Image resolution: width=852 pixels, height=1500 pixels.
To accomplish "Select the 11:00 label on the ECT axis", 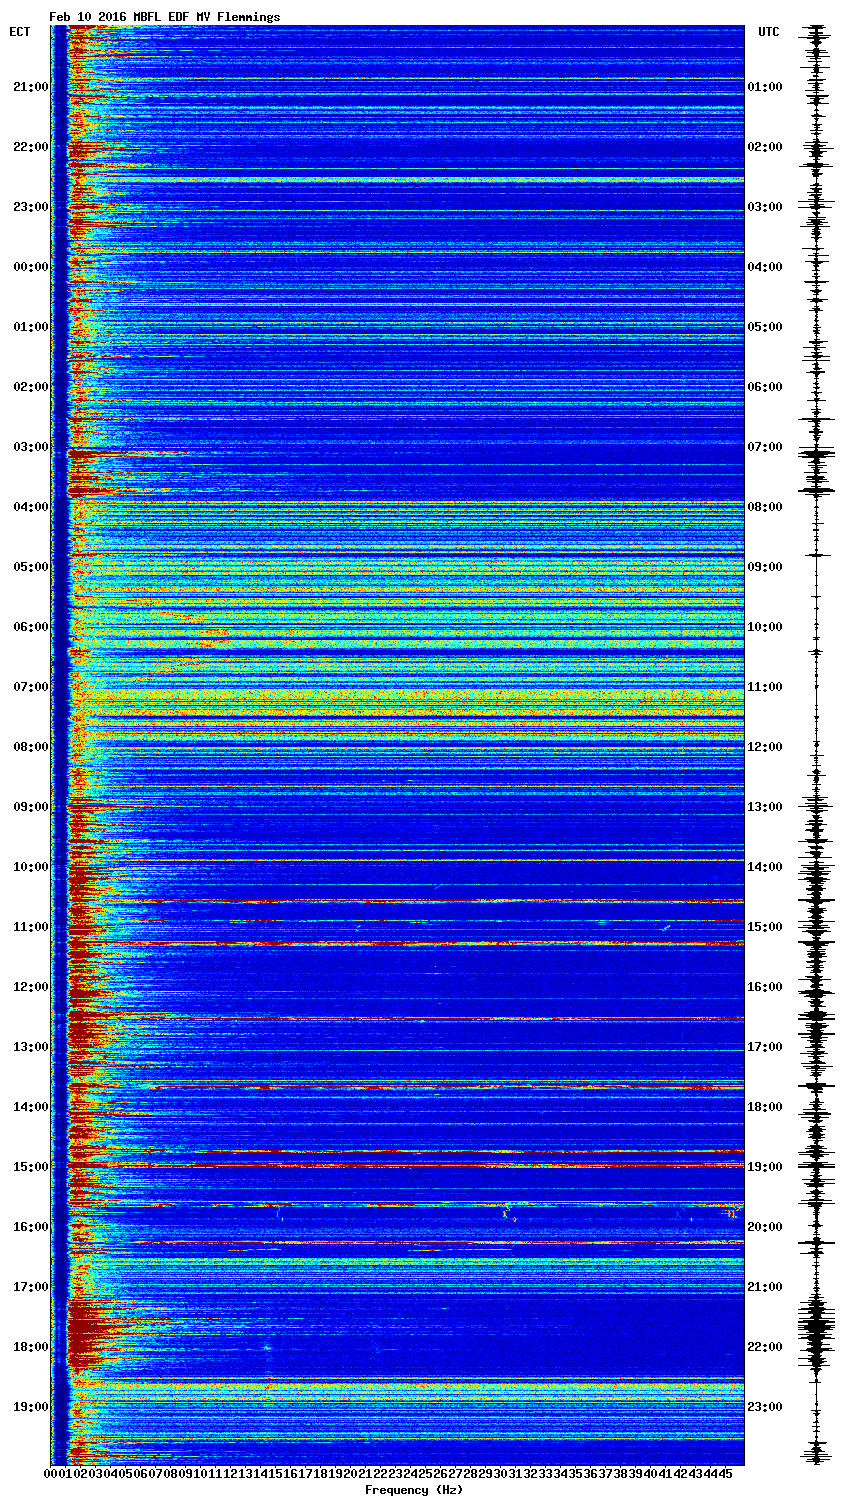I will [31, 927].
